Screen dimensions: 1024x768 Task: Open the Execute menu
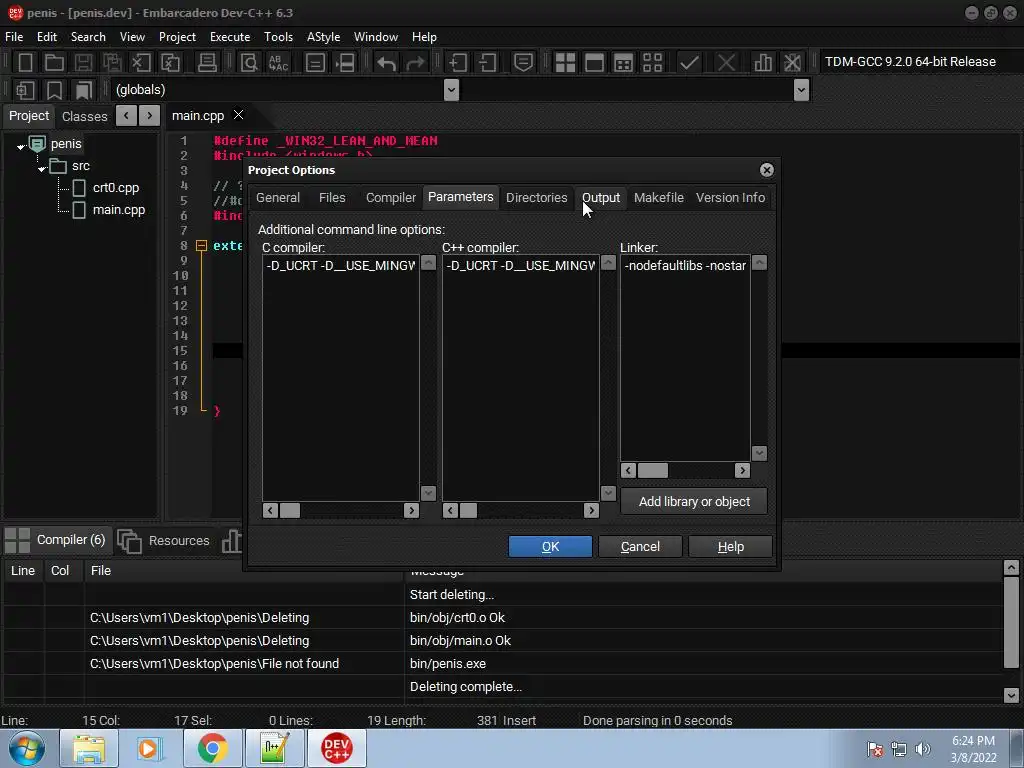230,37
